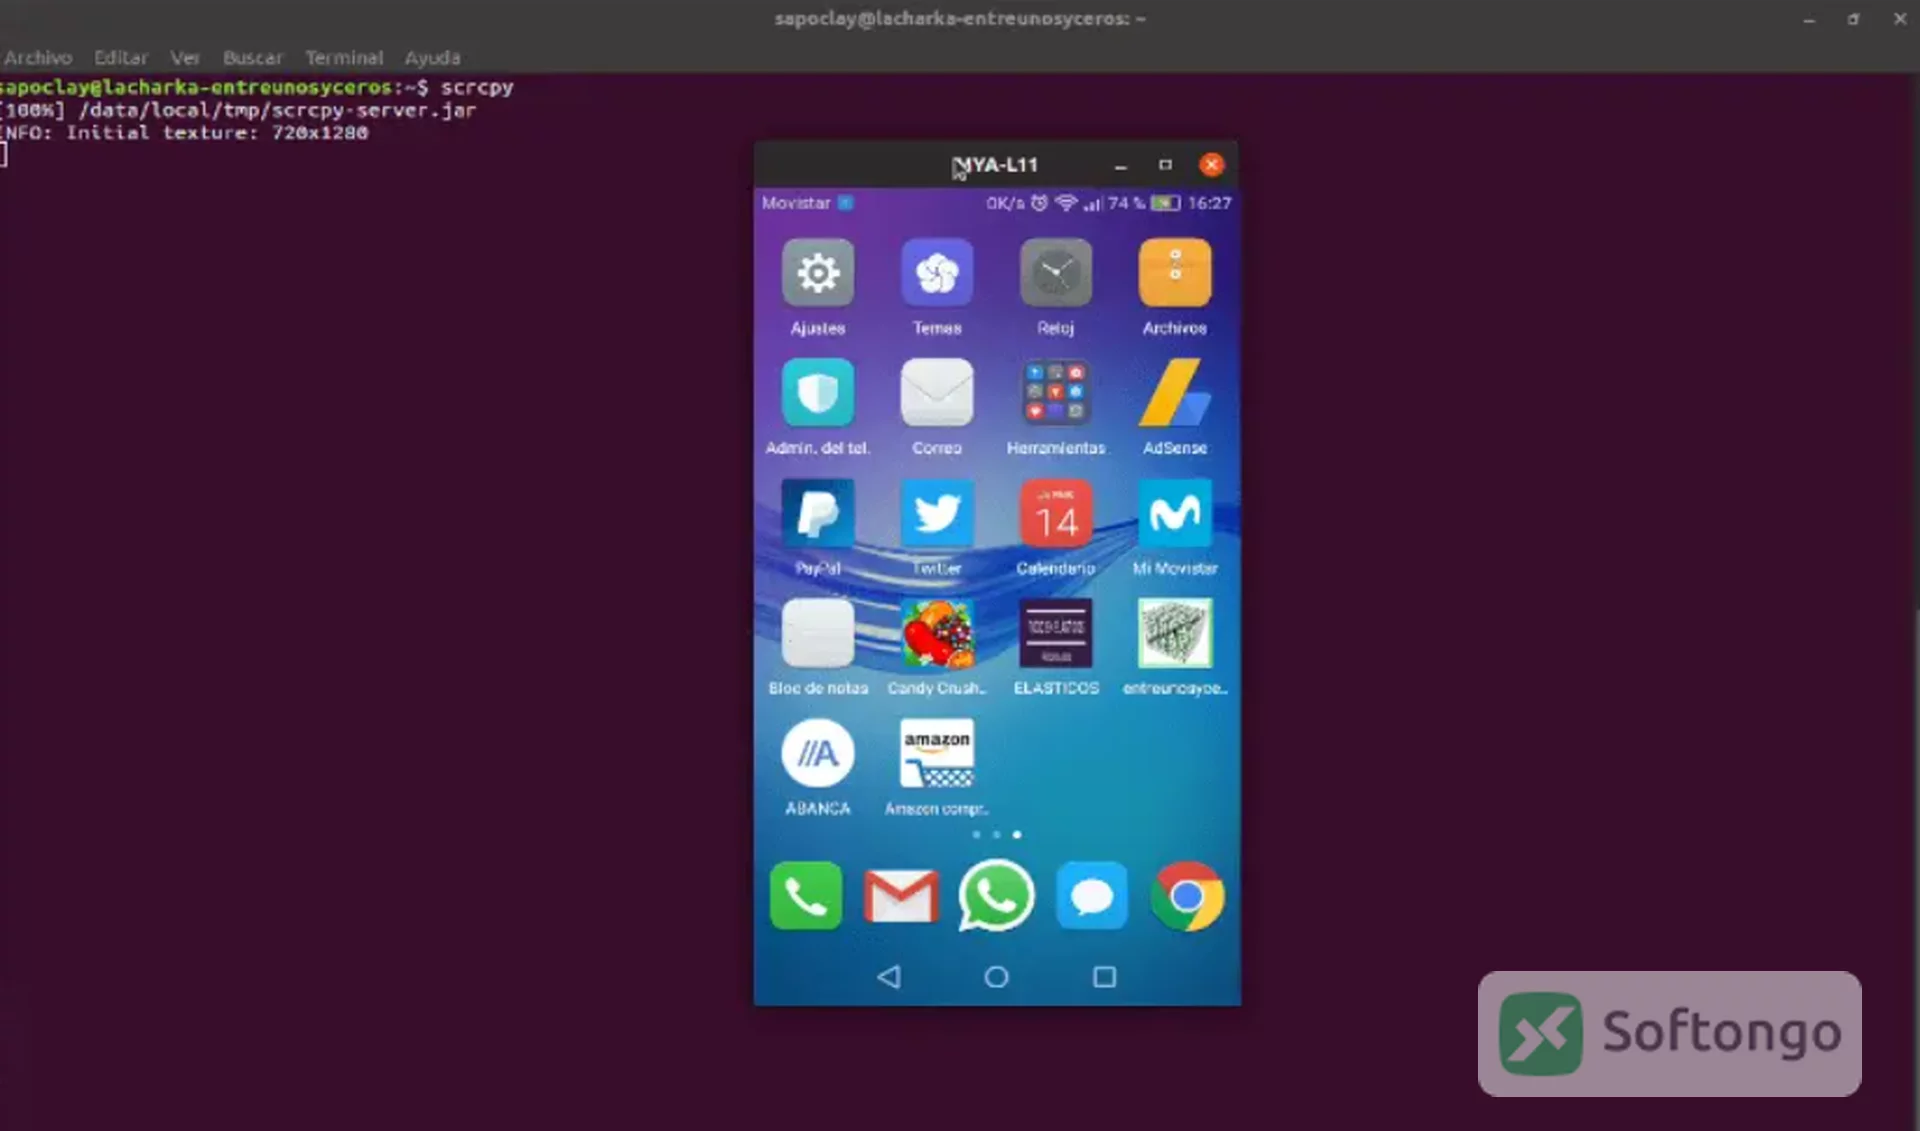Open the entreunosyceros shortcut
This screenshot has height=1131, width=1920.
(1175, 633)
